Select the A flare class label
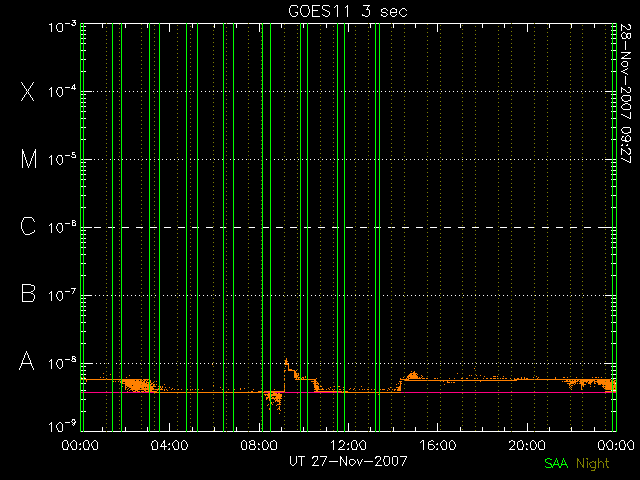Image resolution: width=640 pixels, height=480 pixels. [27, 361]
